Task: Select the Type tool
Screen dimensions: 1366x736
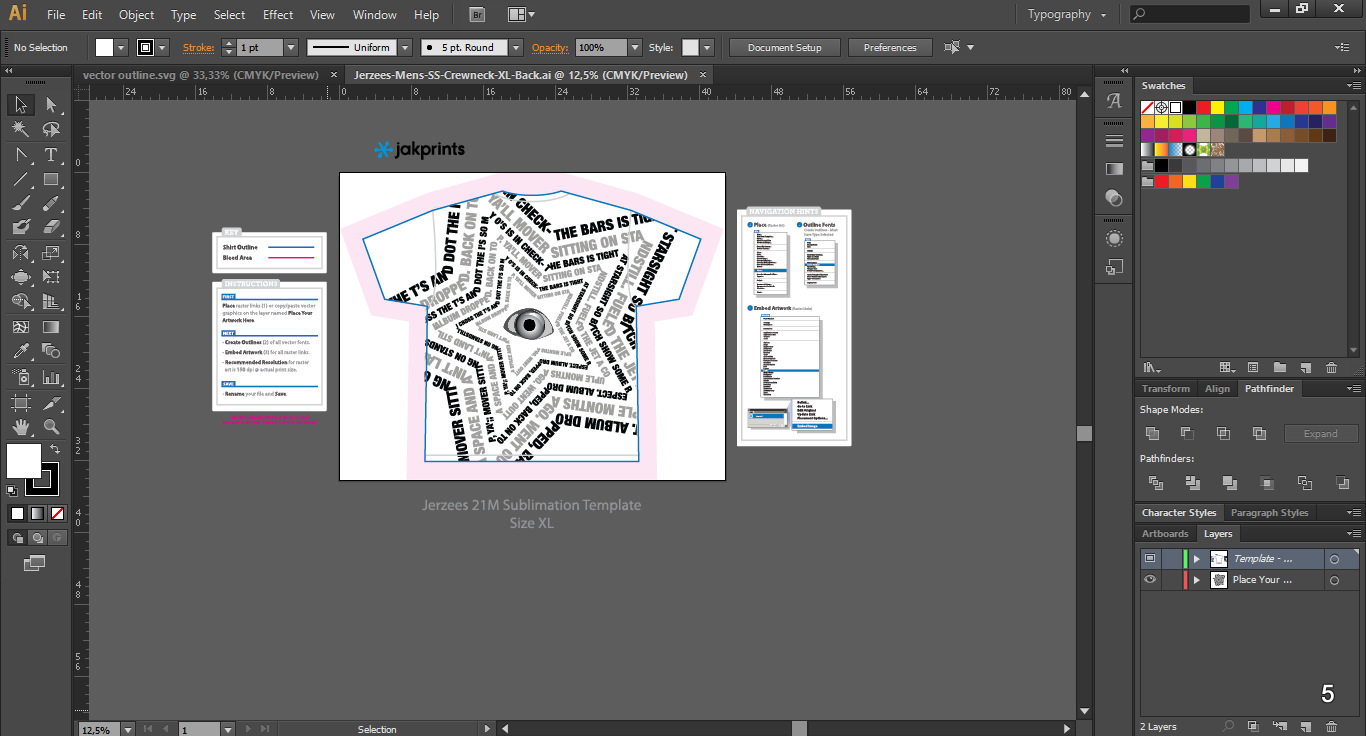Action: (52, 154)
